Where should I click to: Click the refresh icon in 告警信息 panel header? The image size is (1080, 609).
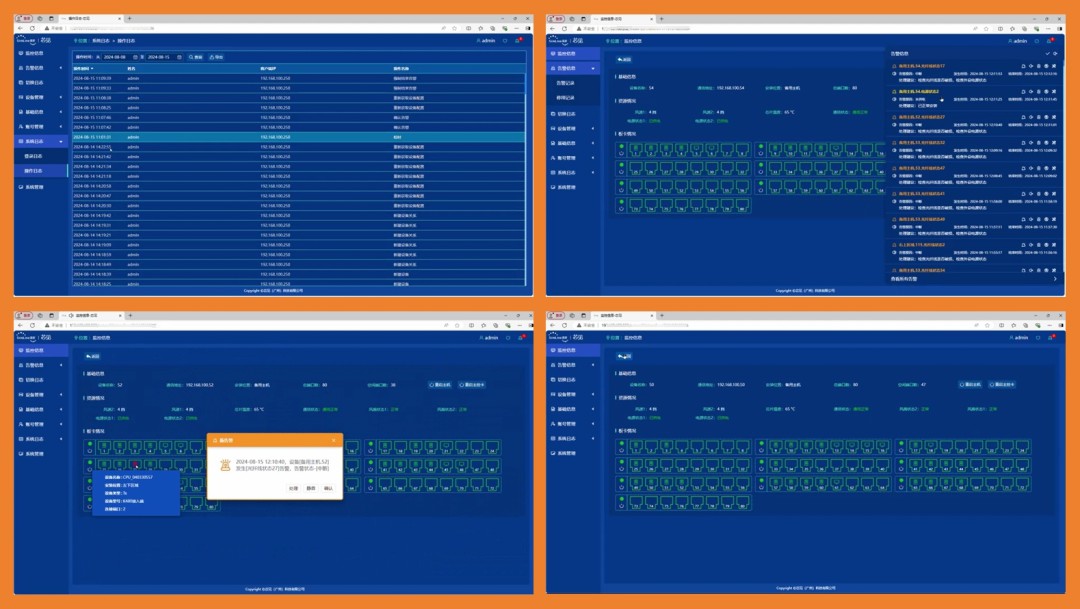pyautogui.click(x=1055, y=52)
